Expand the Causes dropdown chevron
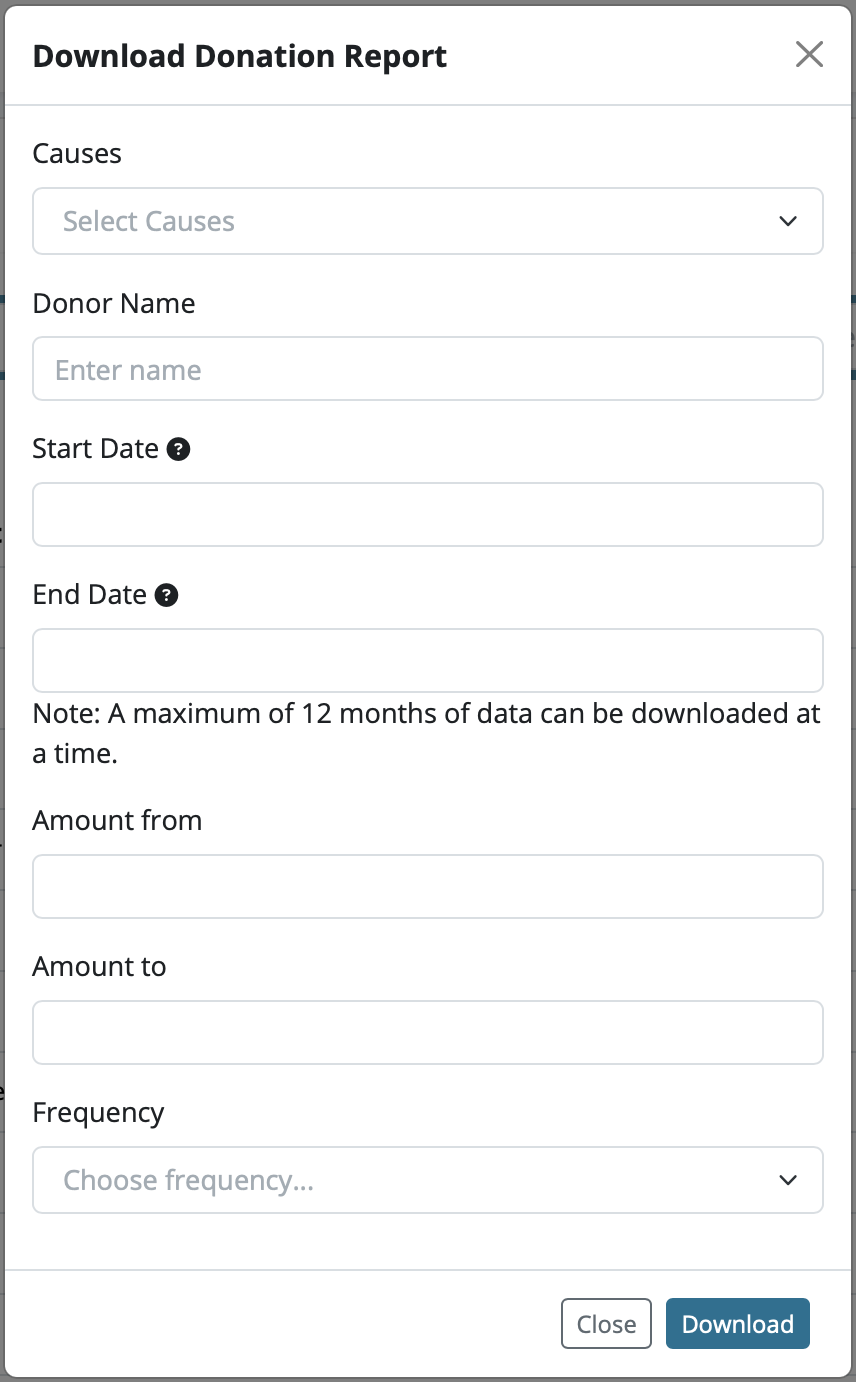This screenshot has height=1382, width=856. pyautogui.click(x=788, y=221)
